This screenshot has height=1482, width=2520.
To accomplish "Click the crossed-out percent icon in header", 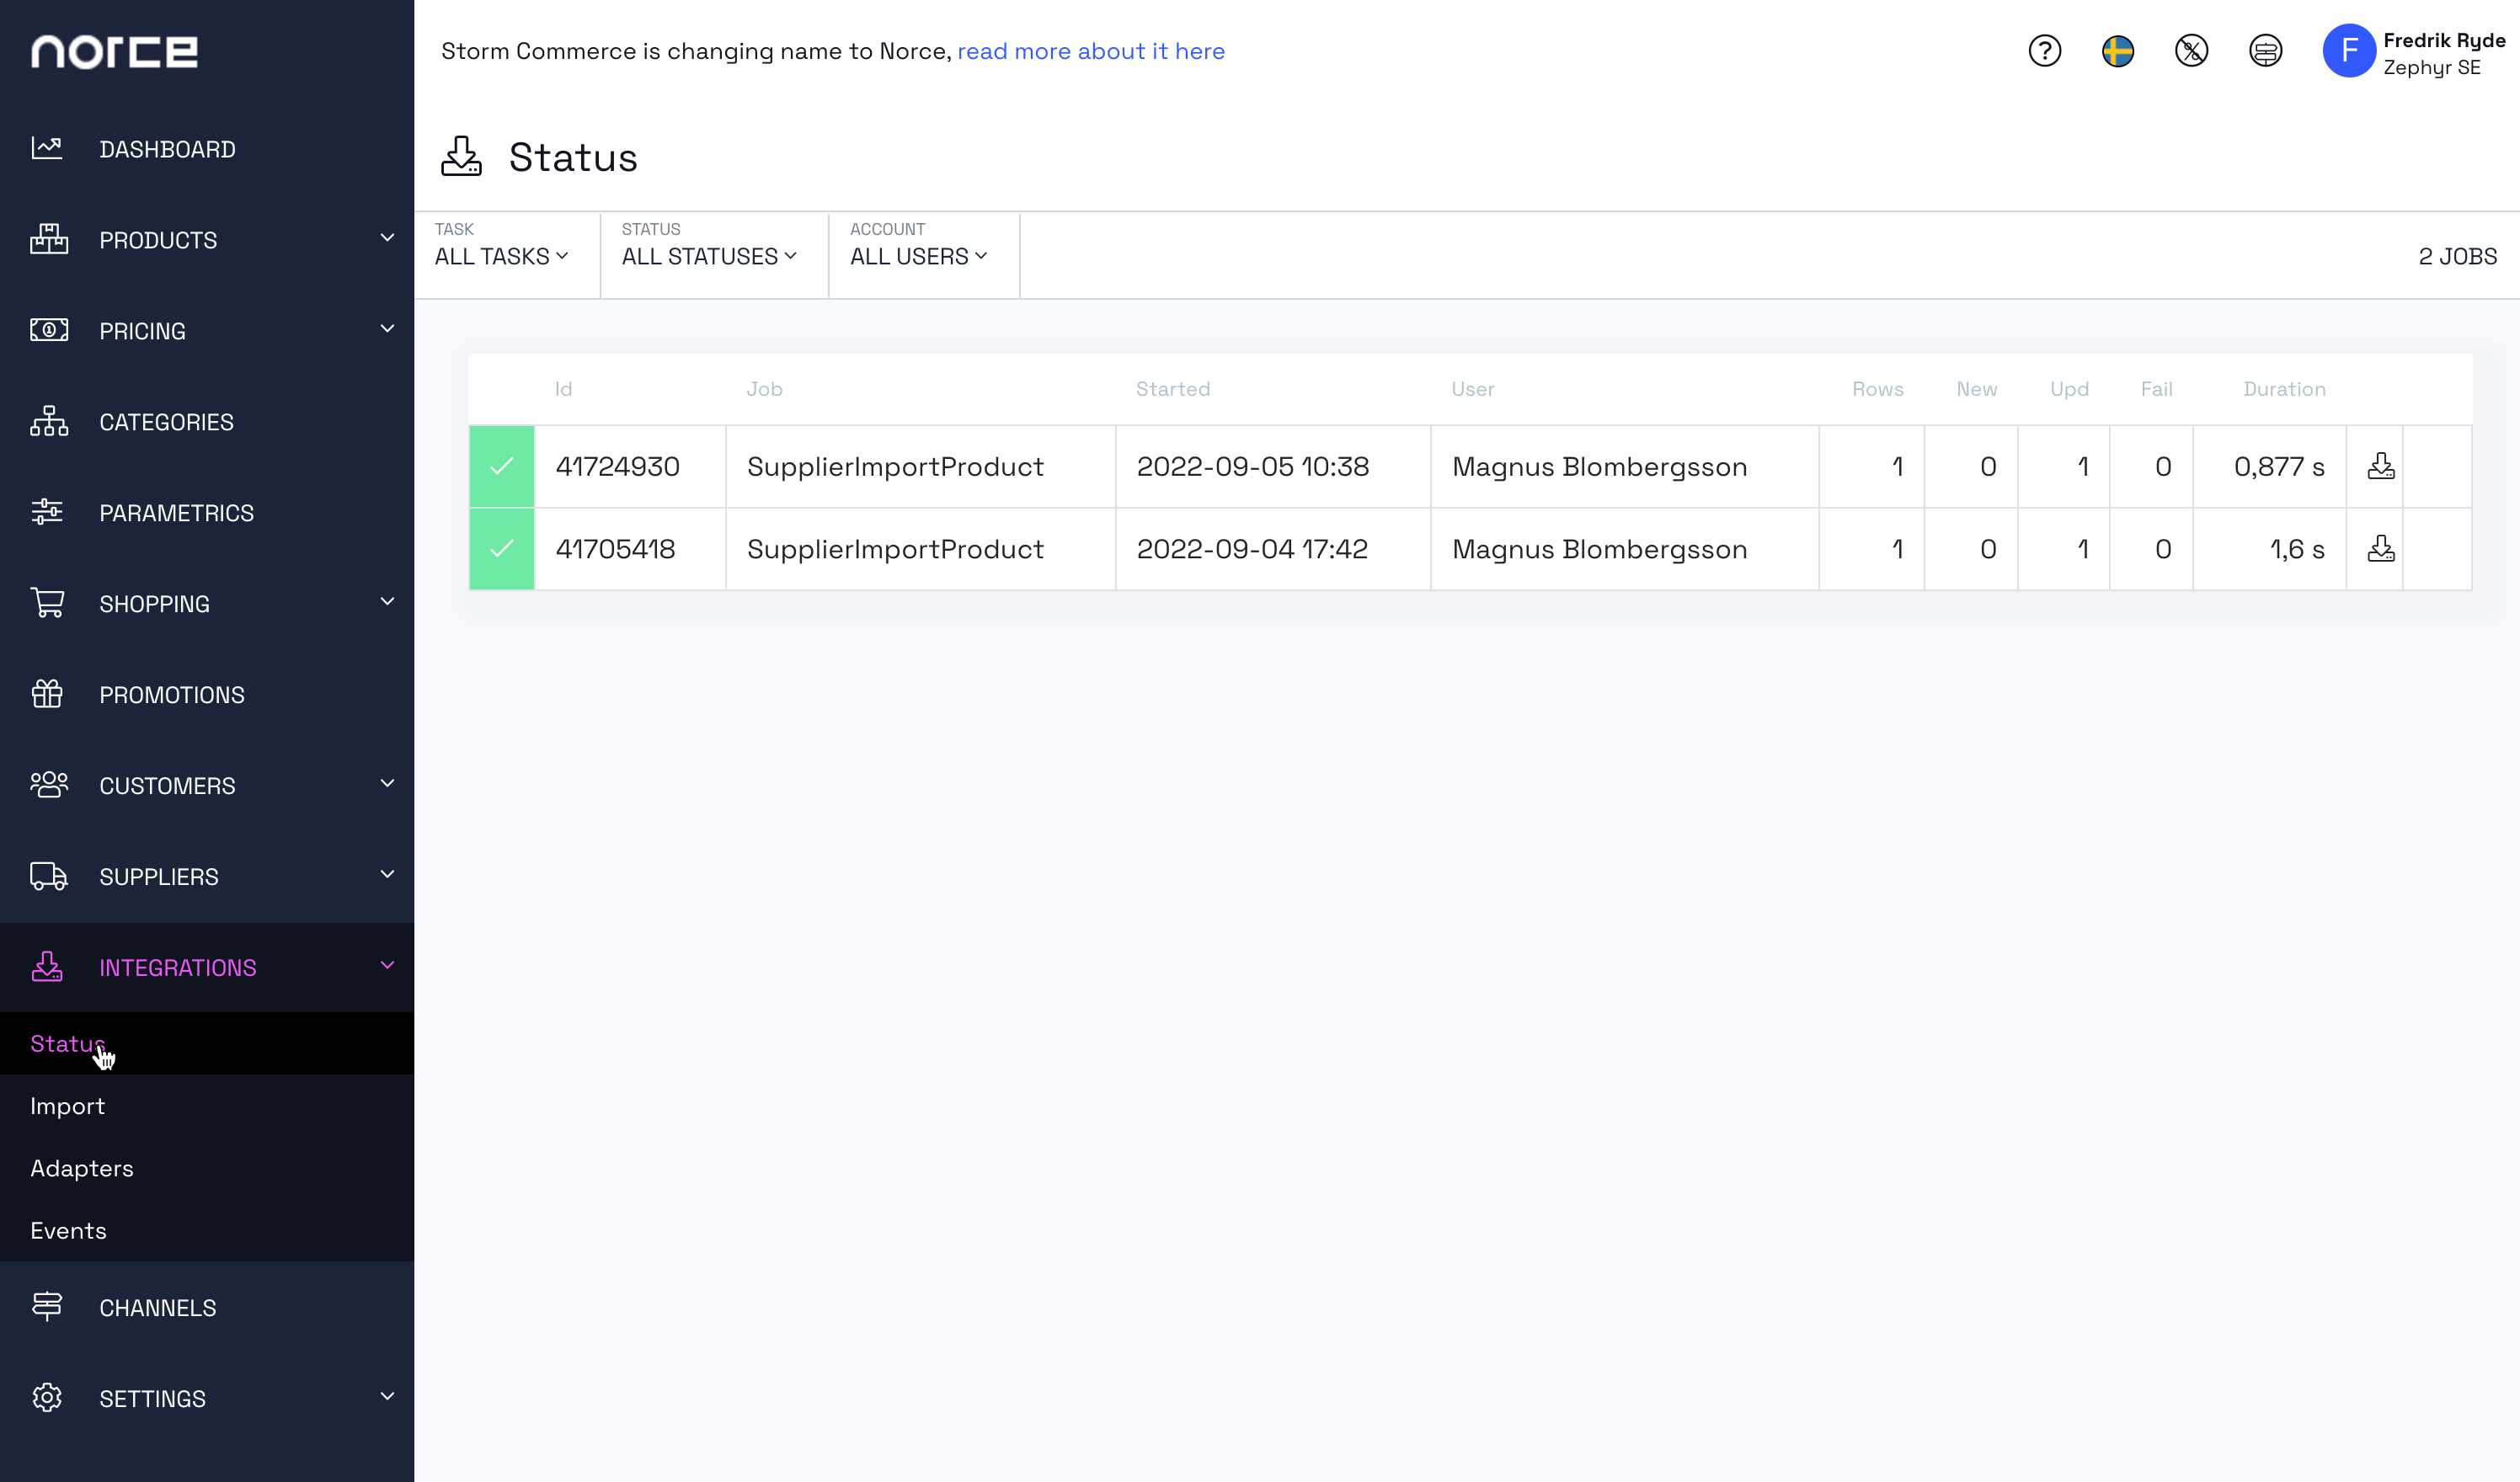I will coord(2191,51).
